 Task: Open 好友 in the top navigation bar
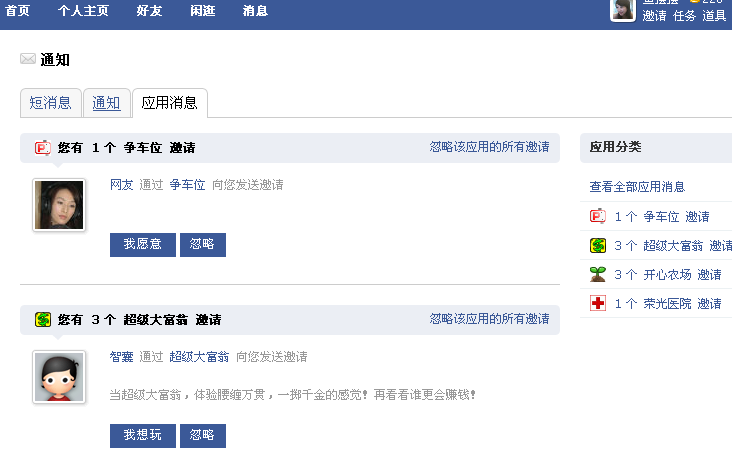coord(149,11)
